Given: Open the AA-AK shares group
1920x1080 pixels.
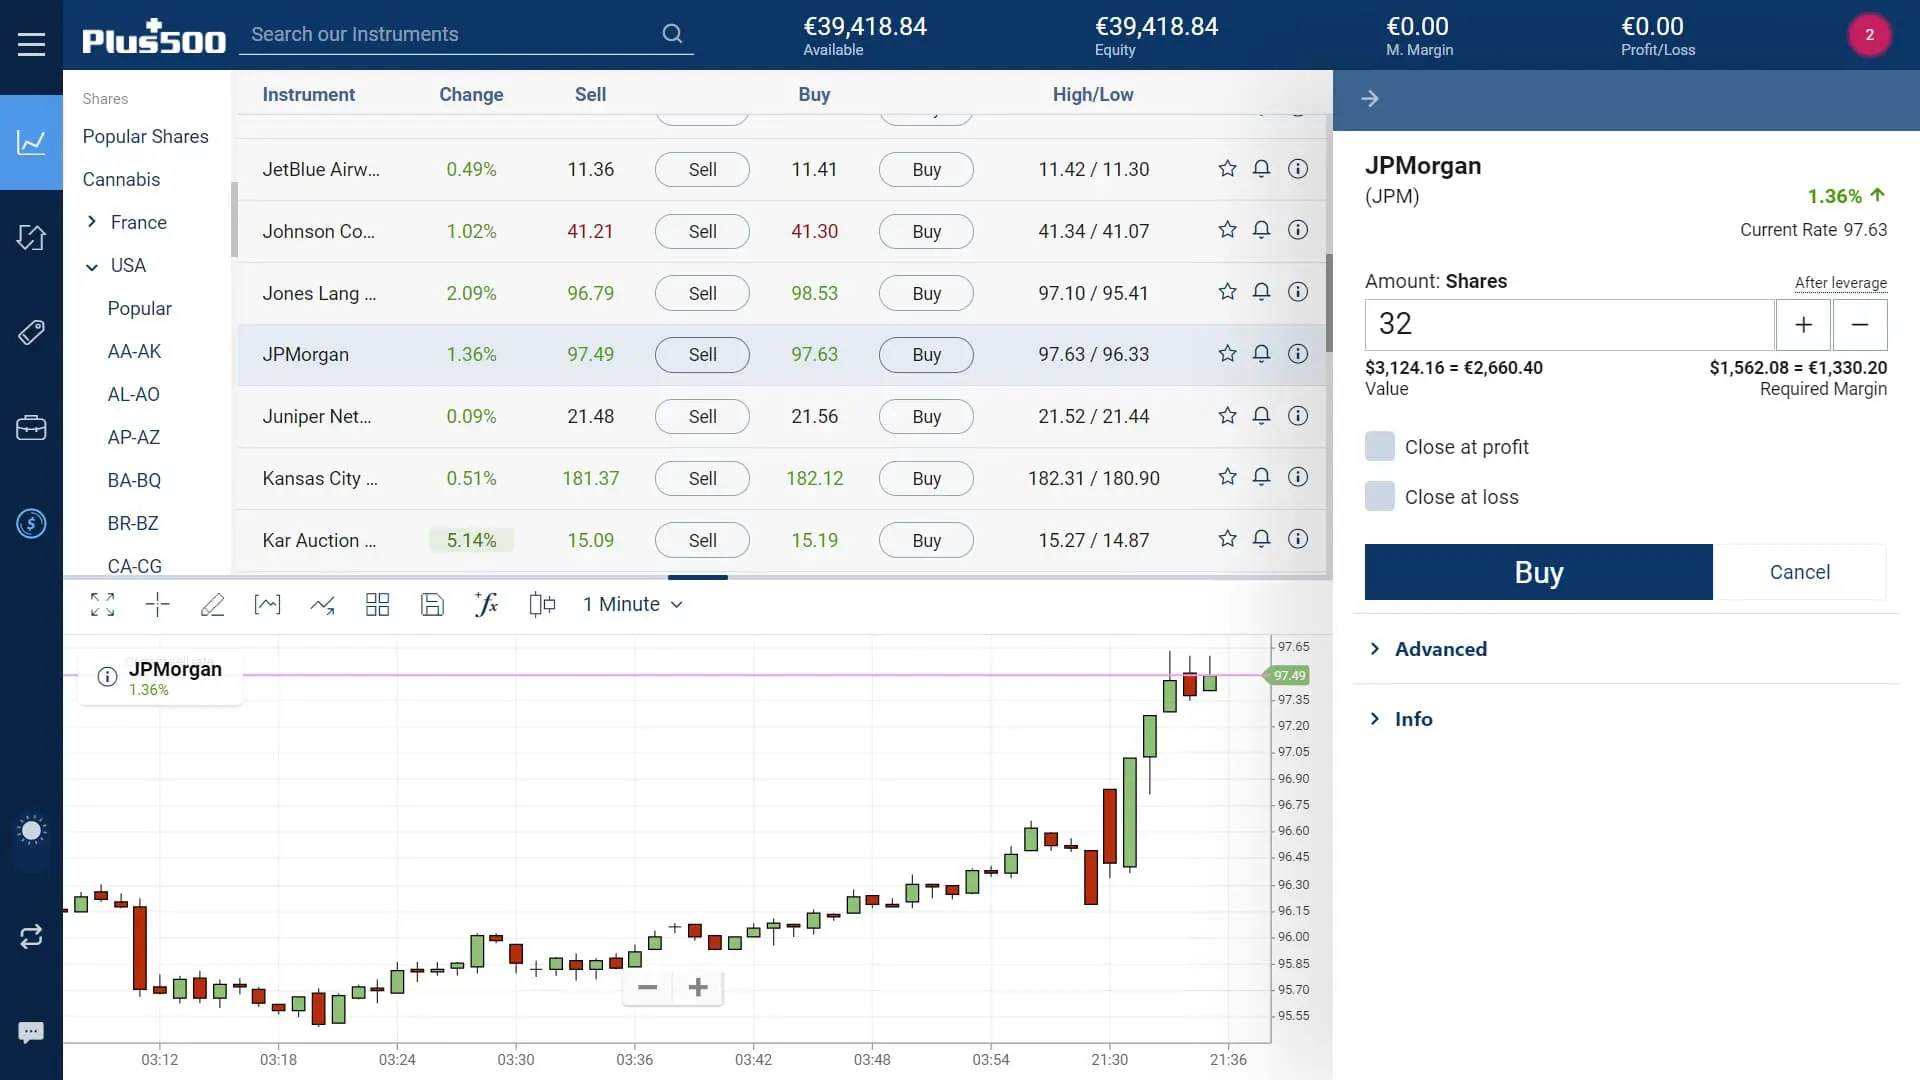Looking at the screenshot, I should [x=134, y=352].
